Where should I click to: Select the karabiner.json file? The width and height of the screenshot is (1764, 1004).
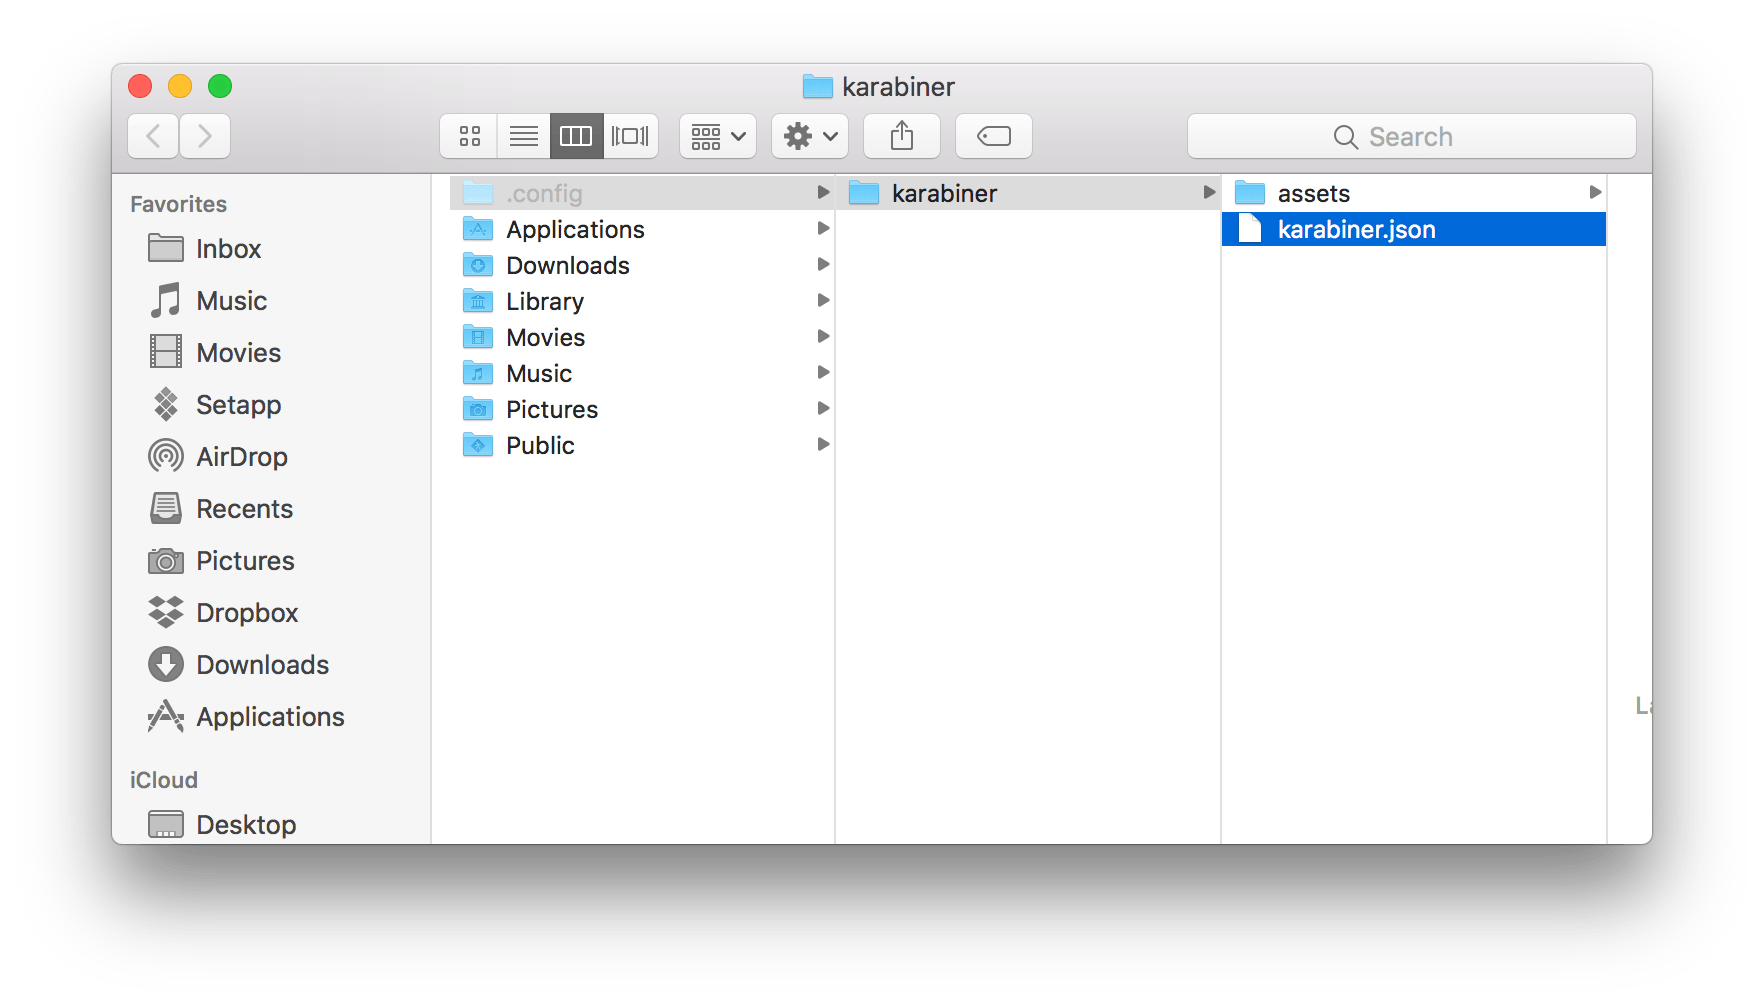point(1356,230)
